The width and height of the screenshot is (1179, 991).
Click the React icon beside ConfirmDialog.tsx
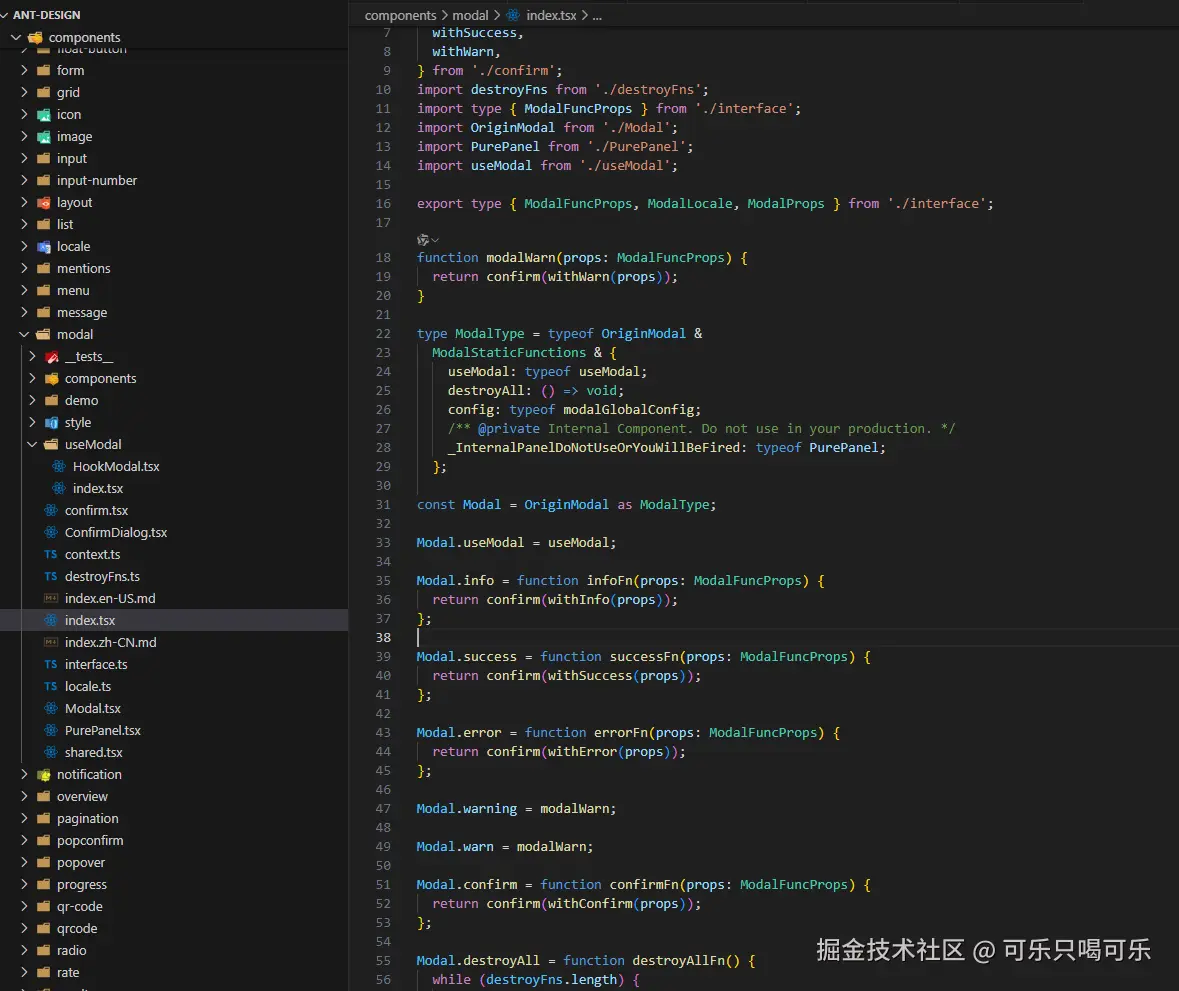pyautogui.click(x=50, y=532)
